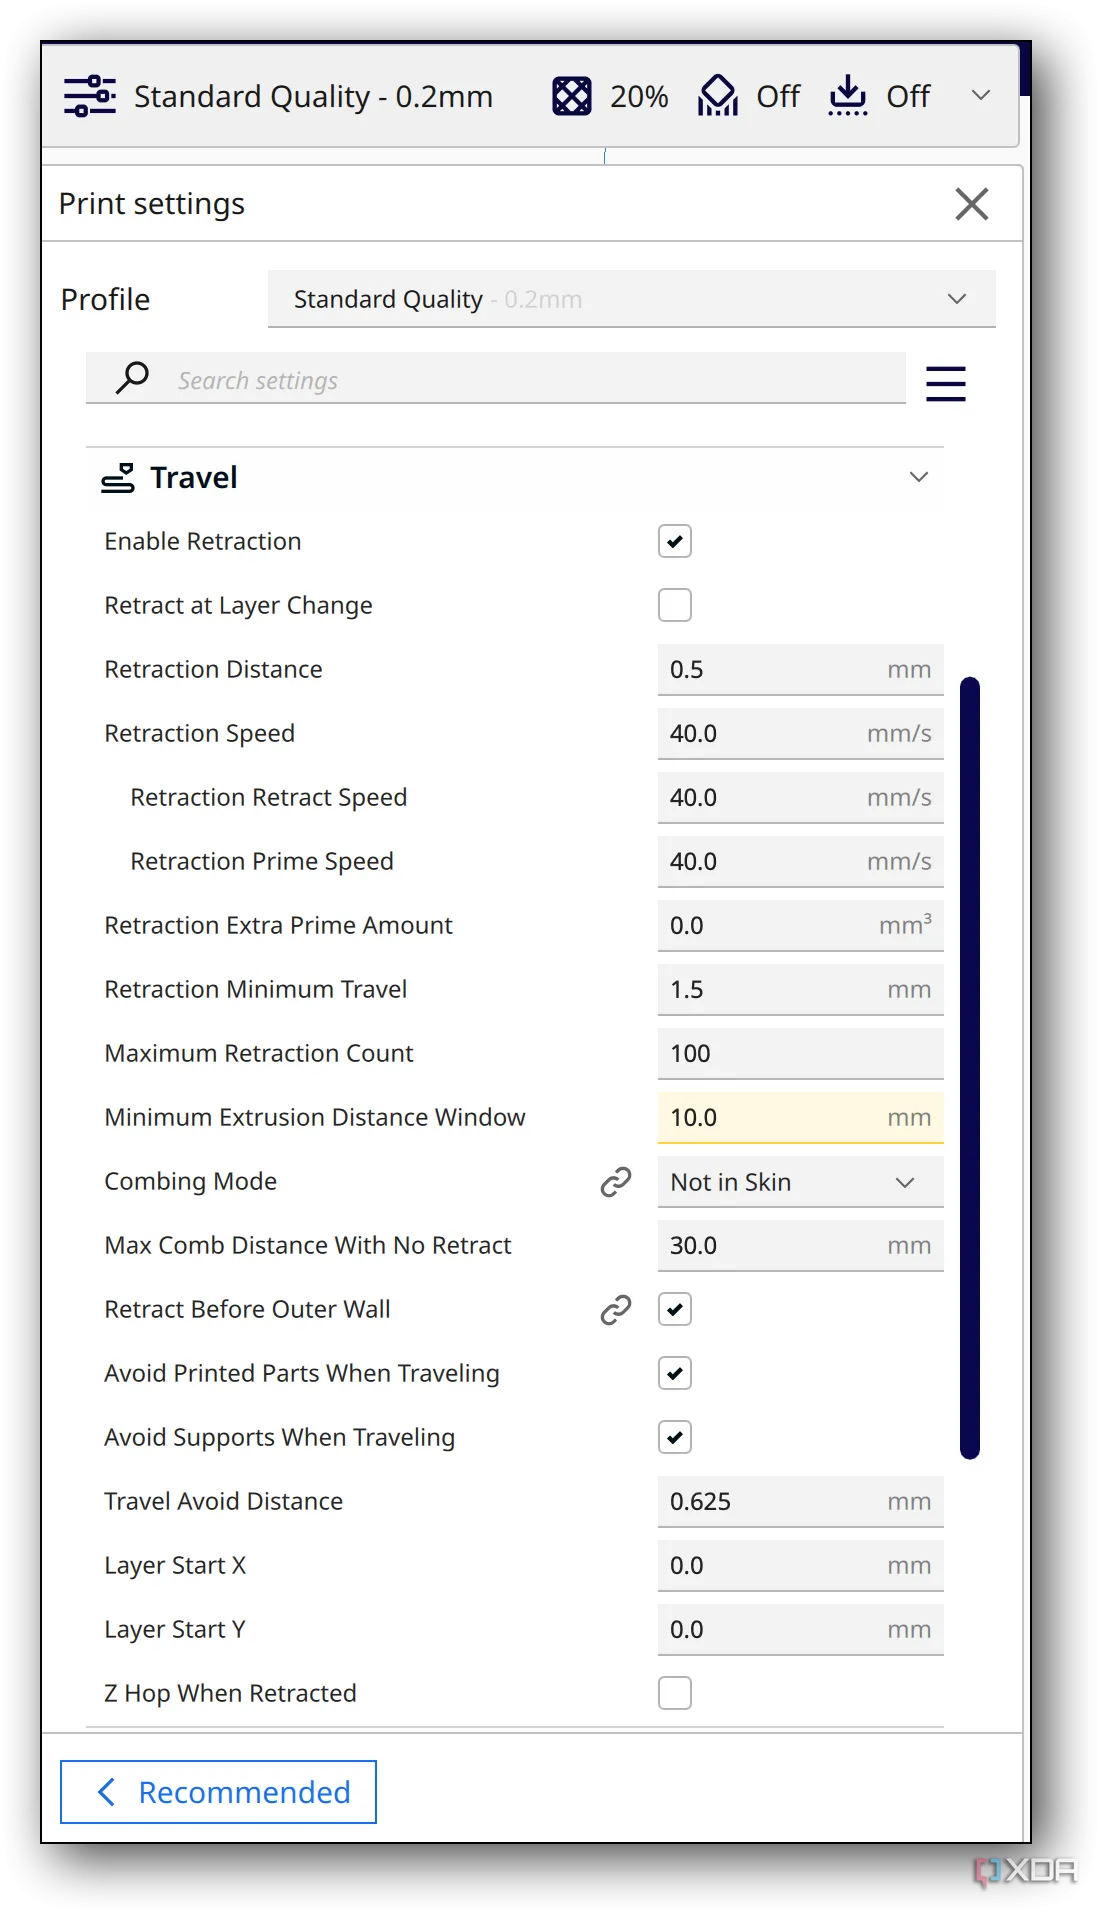
Task: Click the support structure icon
Action: tap(717, 96)
